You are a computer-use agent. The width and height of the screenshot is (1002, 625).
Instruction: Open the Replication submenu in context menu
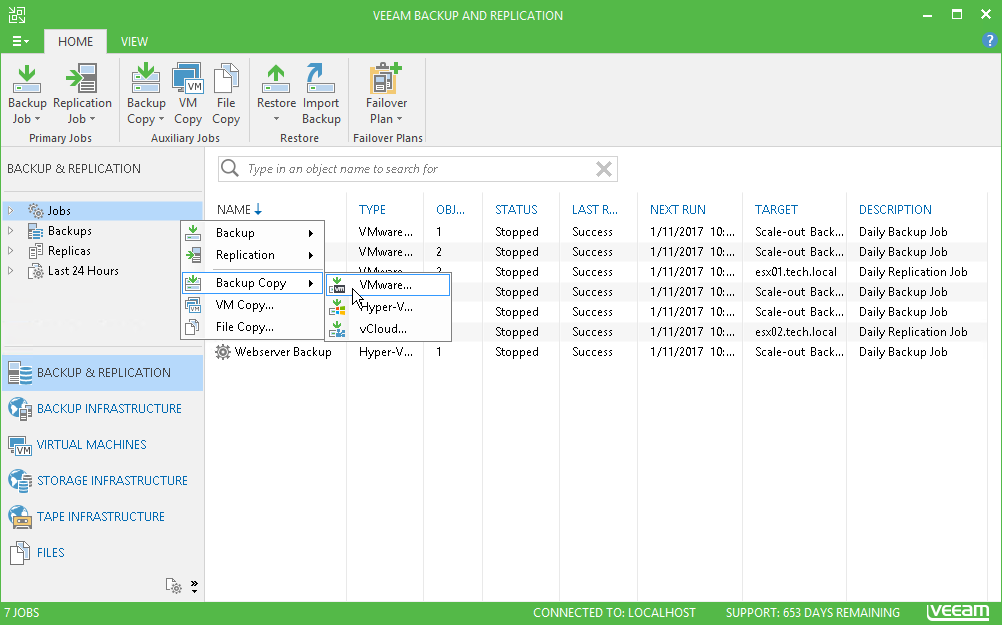(252, 255)
